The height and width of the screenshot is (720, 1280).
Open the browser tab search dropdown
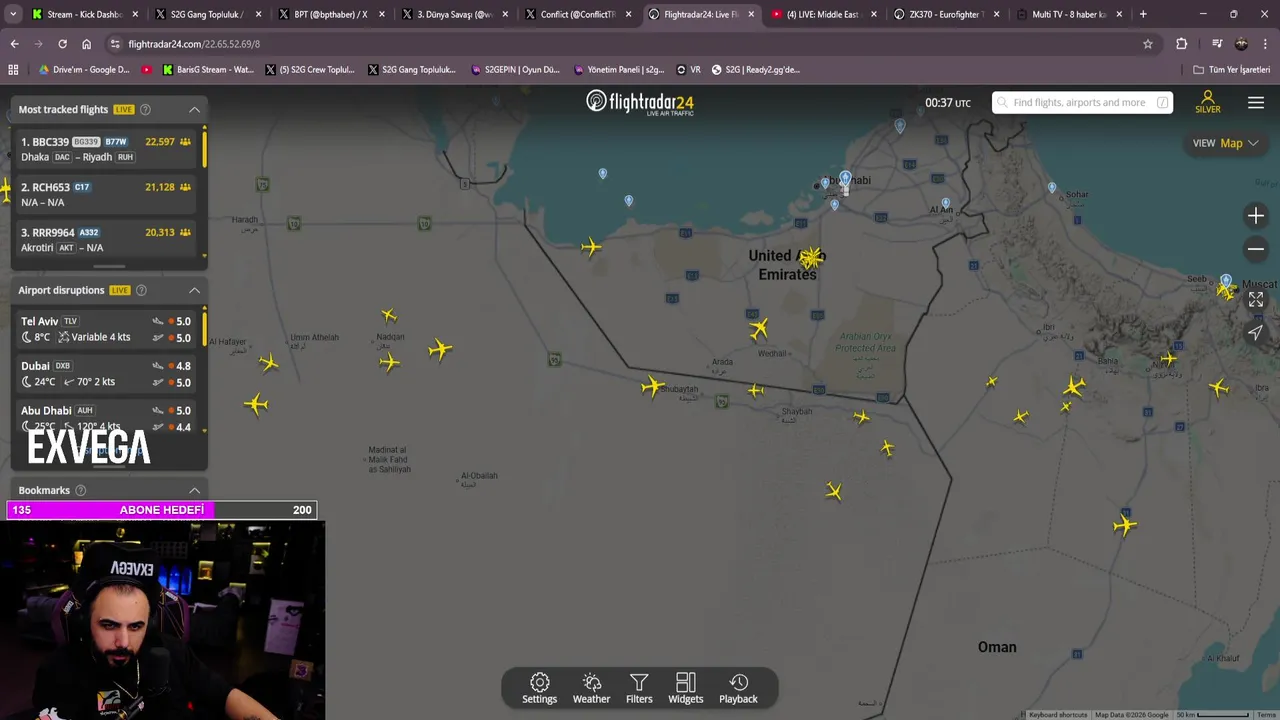pyautogui.click(x=13, y=14)
